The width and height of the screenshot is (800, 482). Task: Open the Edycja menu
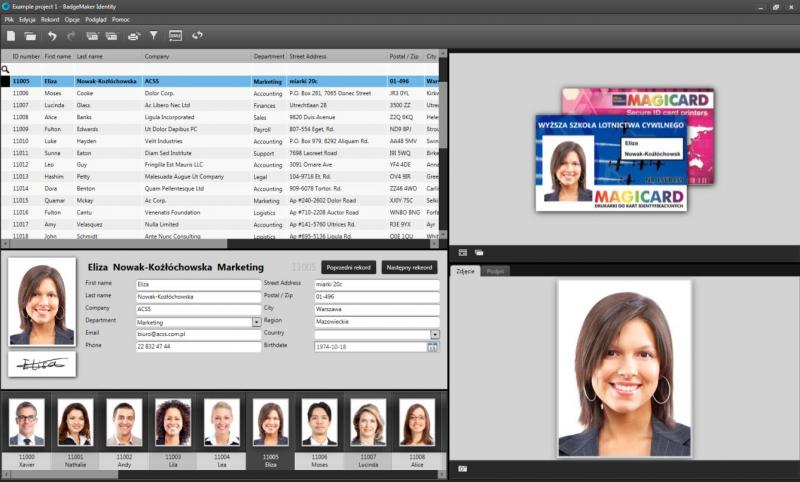(x=27, y=19)
